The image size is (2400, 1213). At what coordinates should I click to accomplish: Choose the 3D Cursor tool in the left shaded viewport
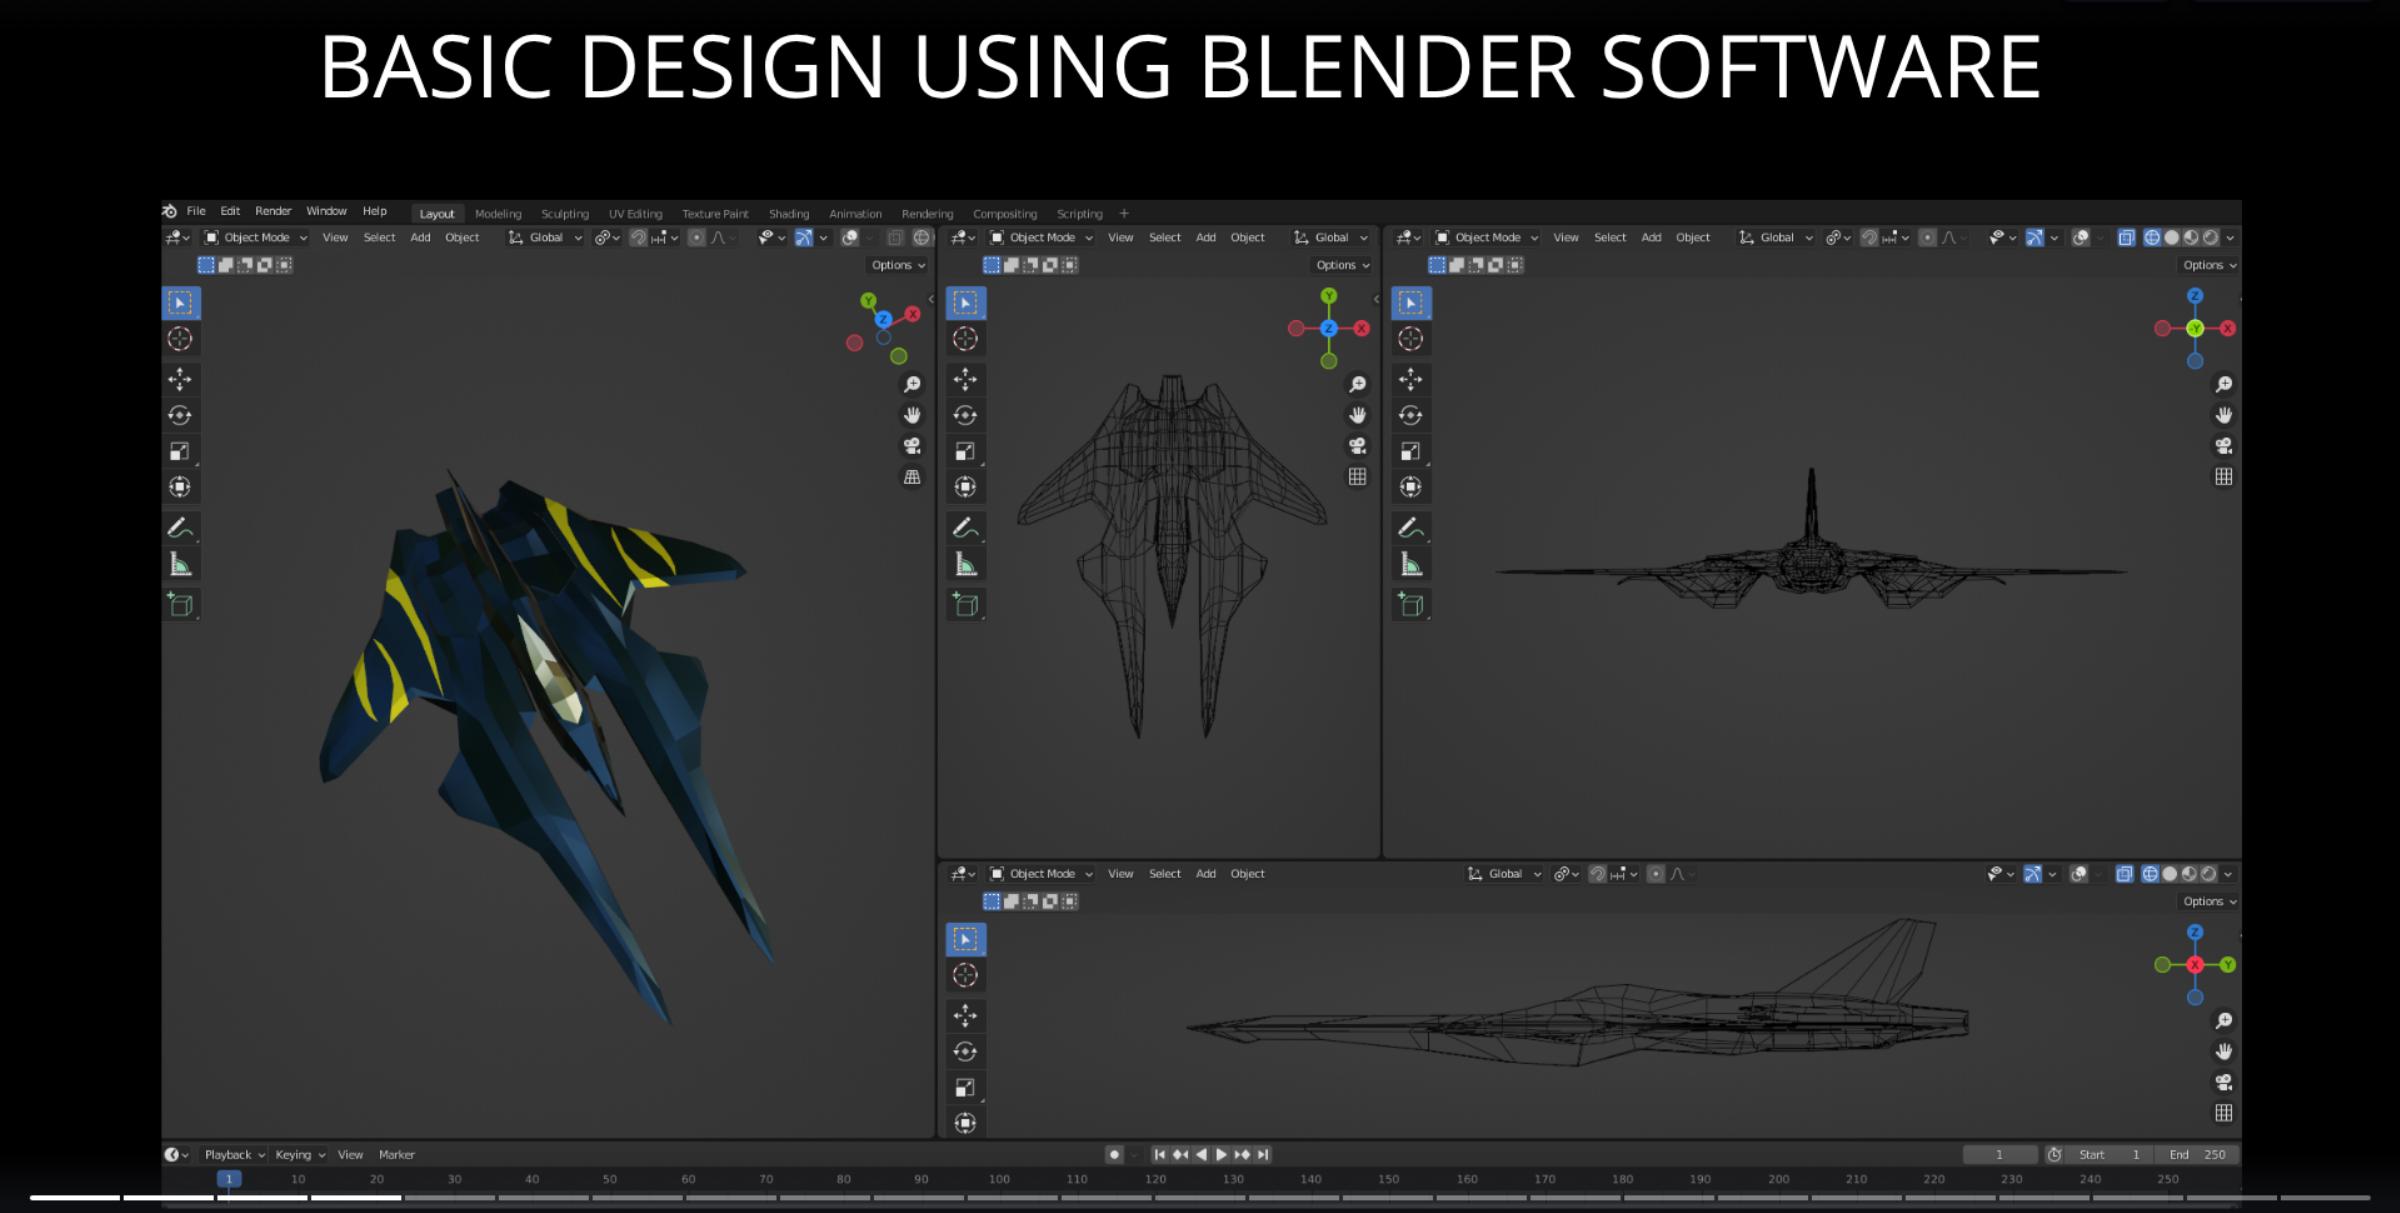coord(181,339)
